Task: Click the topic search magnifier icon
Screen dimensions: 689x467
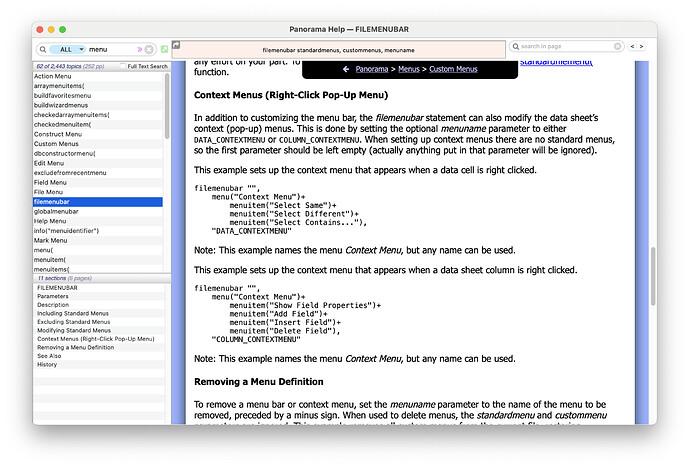Action: (x=43, y=50)
